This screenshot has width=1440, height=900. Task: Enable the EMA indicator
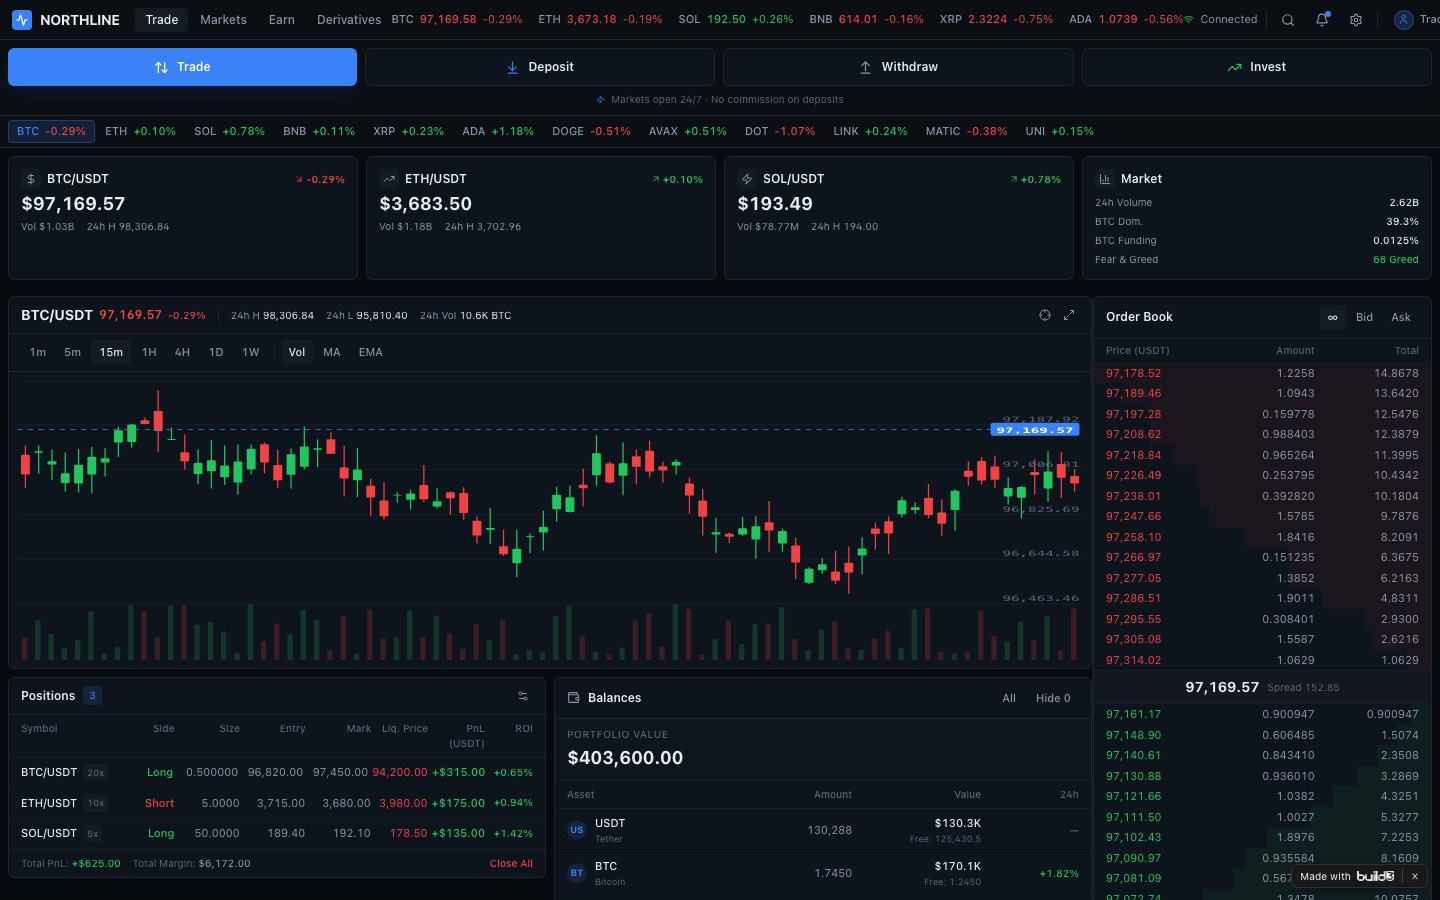(371, 352)
